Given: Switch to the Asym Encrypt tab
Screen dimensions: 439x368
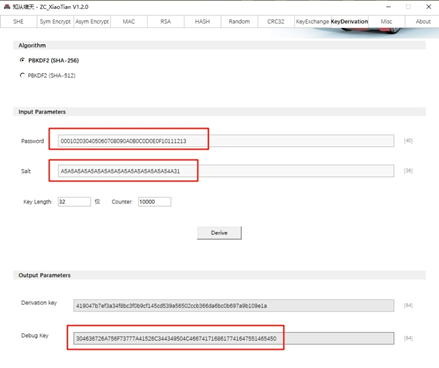Looking at the screenshot, I should (x=92, y=21).
